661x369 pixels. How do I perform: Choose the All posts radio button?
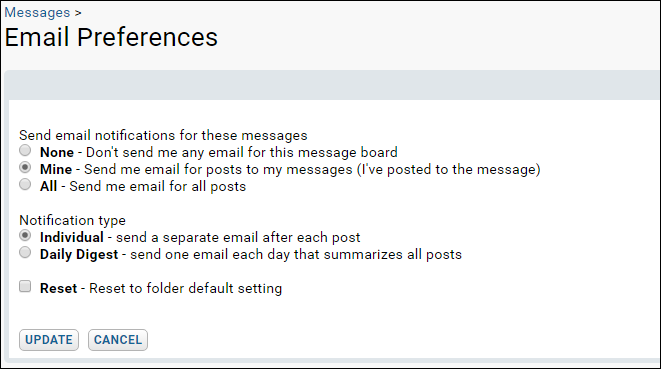pyautogui.click(x=25, y=184)
